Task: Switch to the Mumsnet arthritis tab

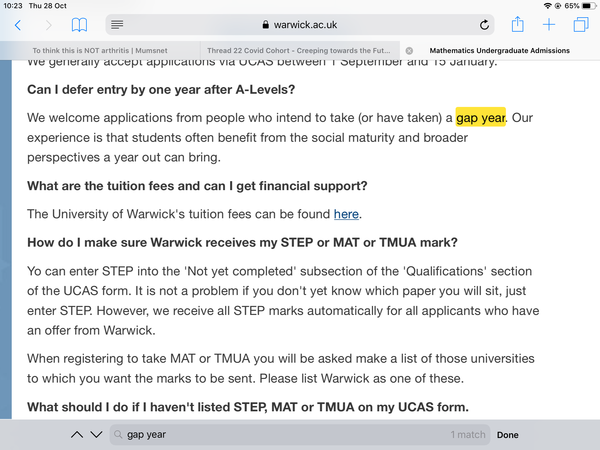Action: pos(100,51)
